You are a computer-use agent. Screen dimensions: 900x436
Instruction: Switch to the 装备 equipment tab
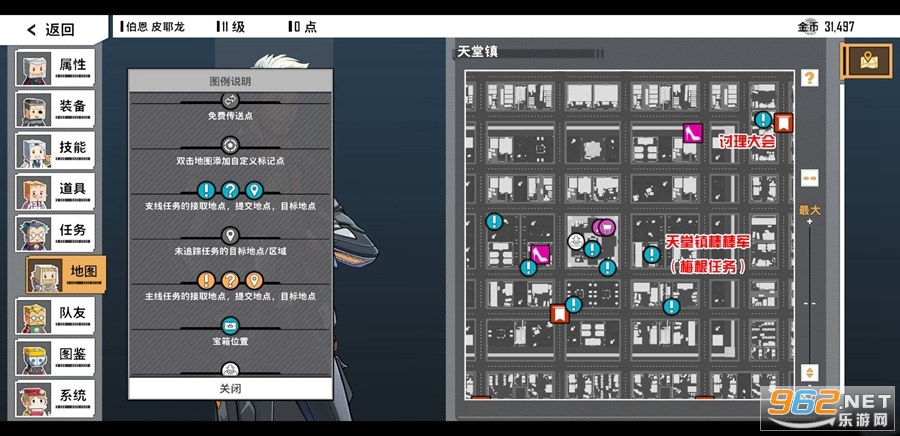click(55, 108)
